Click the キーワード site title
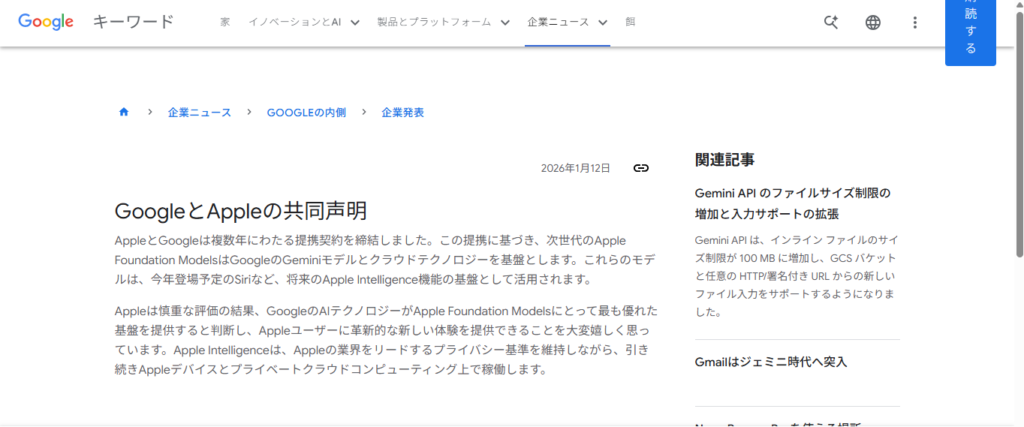This screenshot has height=427, width=1024. [x=133, y=22]
